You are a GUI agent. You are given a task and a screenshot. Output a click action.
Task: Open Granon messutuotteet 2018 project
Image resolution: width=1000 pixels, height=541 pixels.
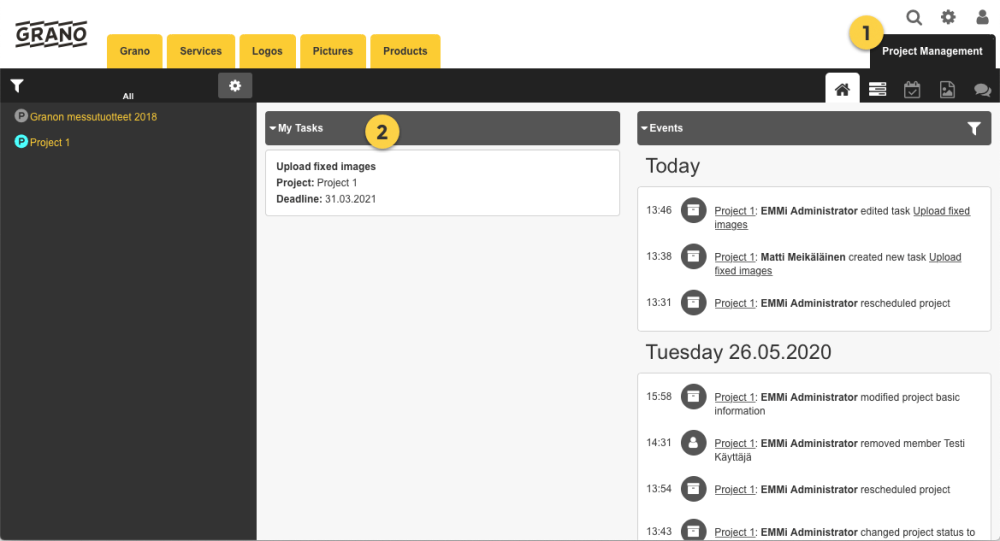coord(92,117)
